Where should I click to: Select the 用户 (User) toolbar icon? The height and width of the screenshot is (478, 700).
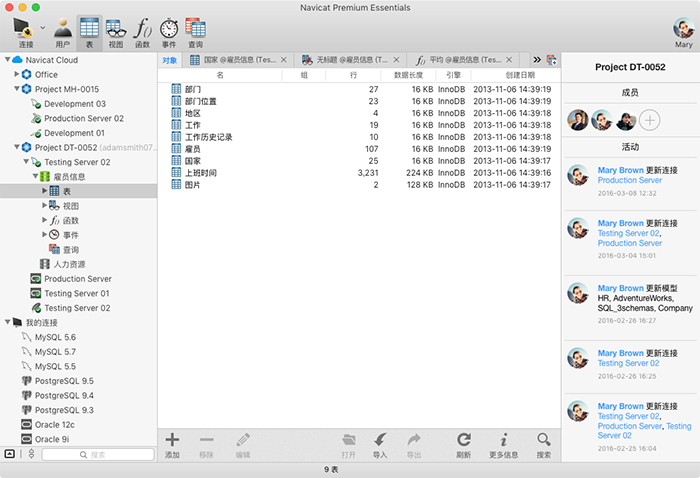click(62, 32)
